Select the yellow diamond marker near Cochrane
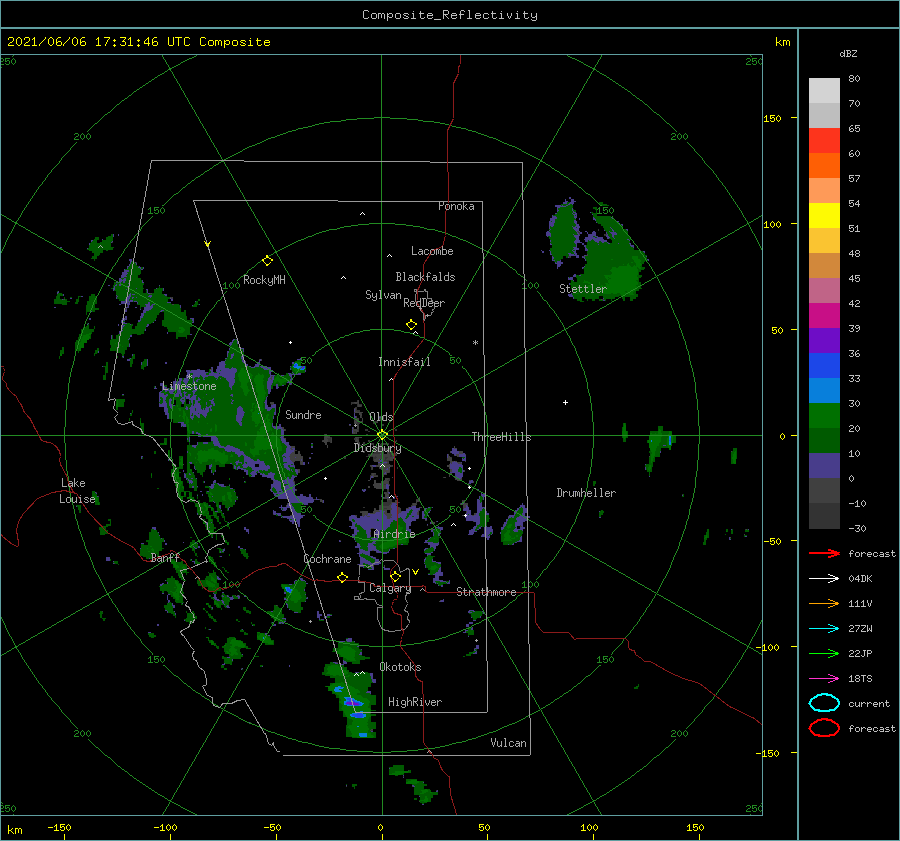900x841 pixels. [x=342, y=578]
